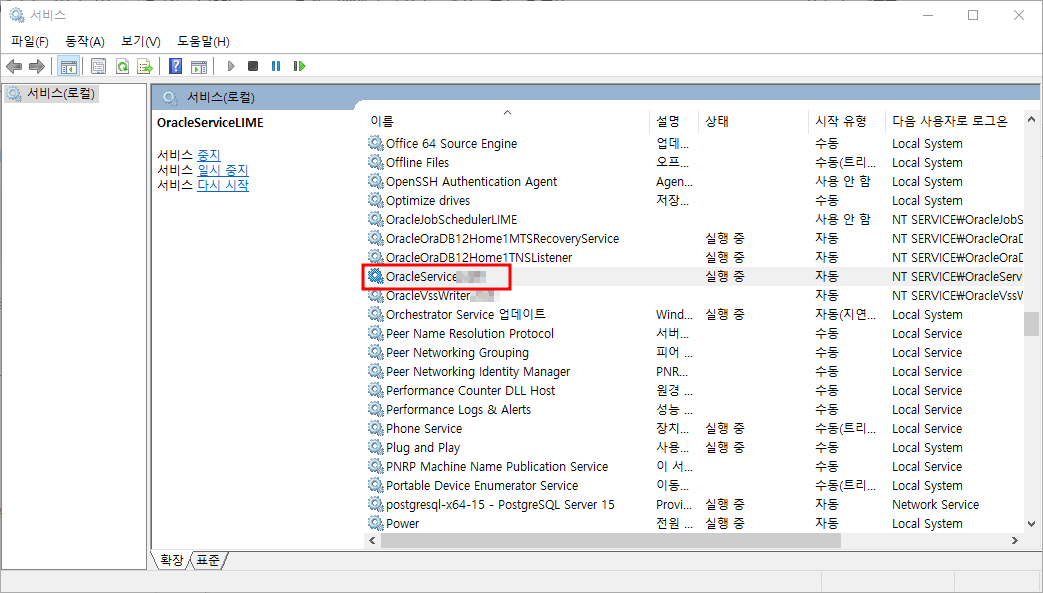Open the 도움말(H) menu
Image resolution: width=1043 pixels, height=593 pixels.
click(204, 41)
